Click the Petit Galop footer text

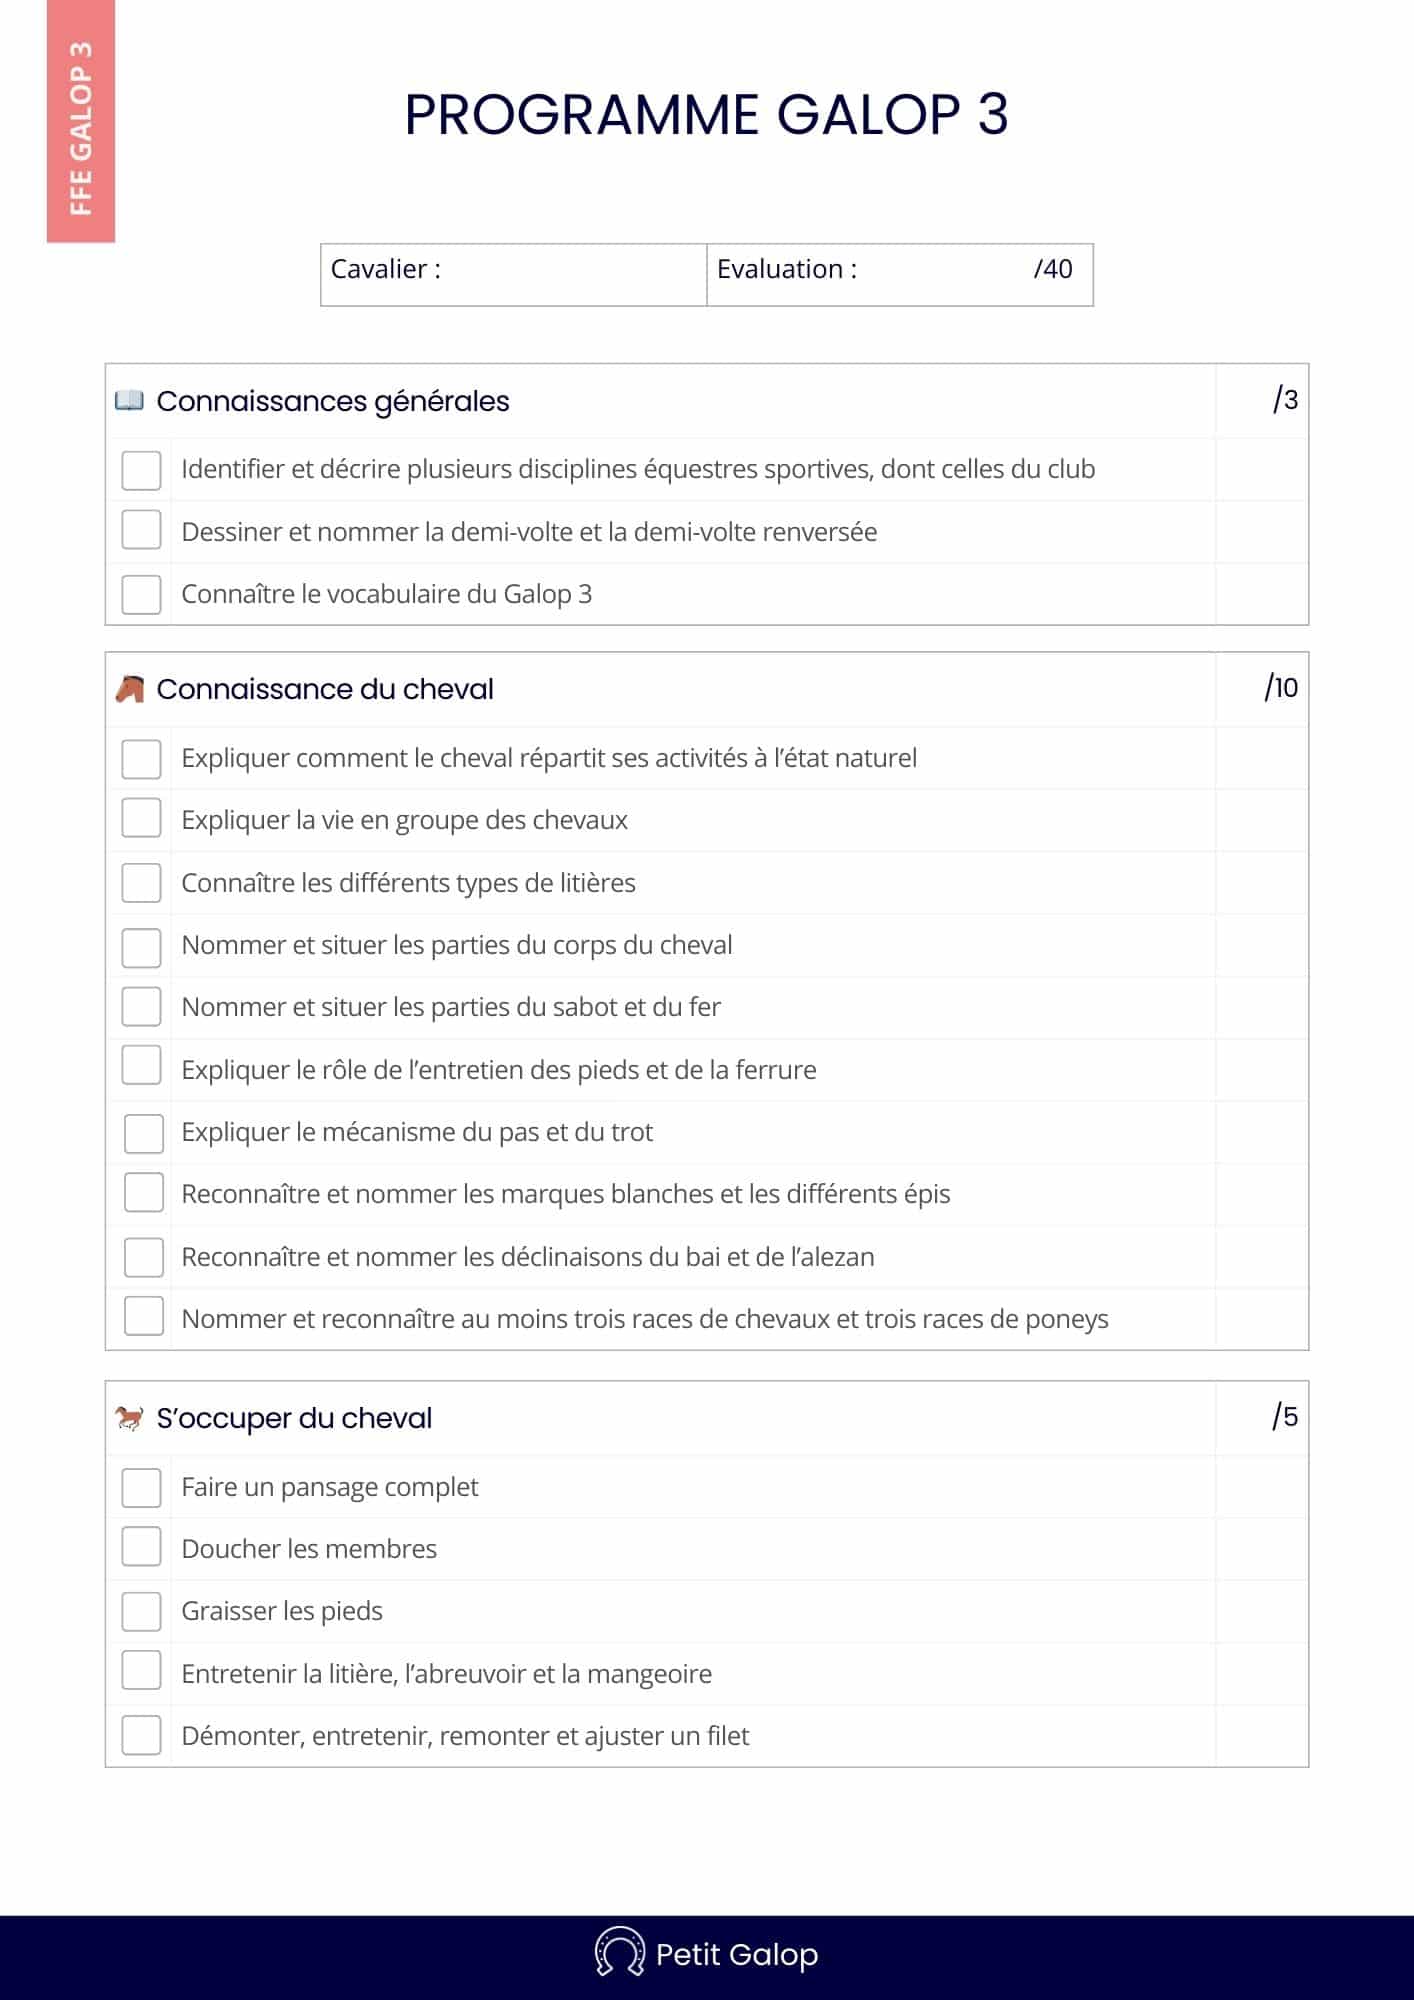tap(737, 1955)
